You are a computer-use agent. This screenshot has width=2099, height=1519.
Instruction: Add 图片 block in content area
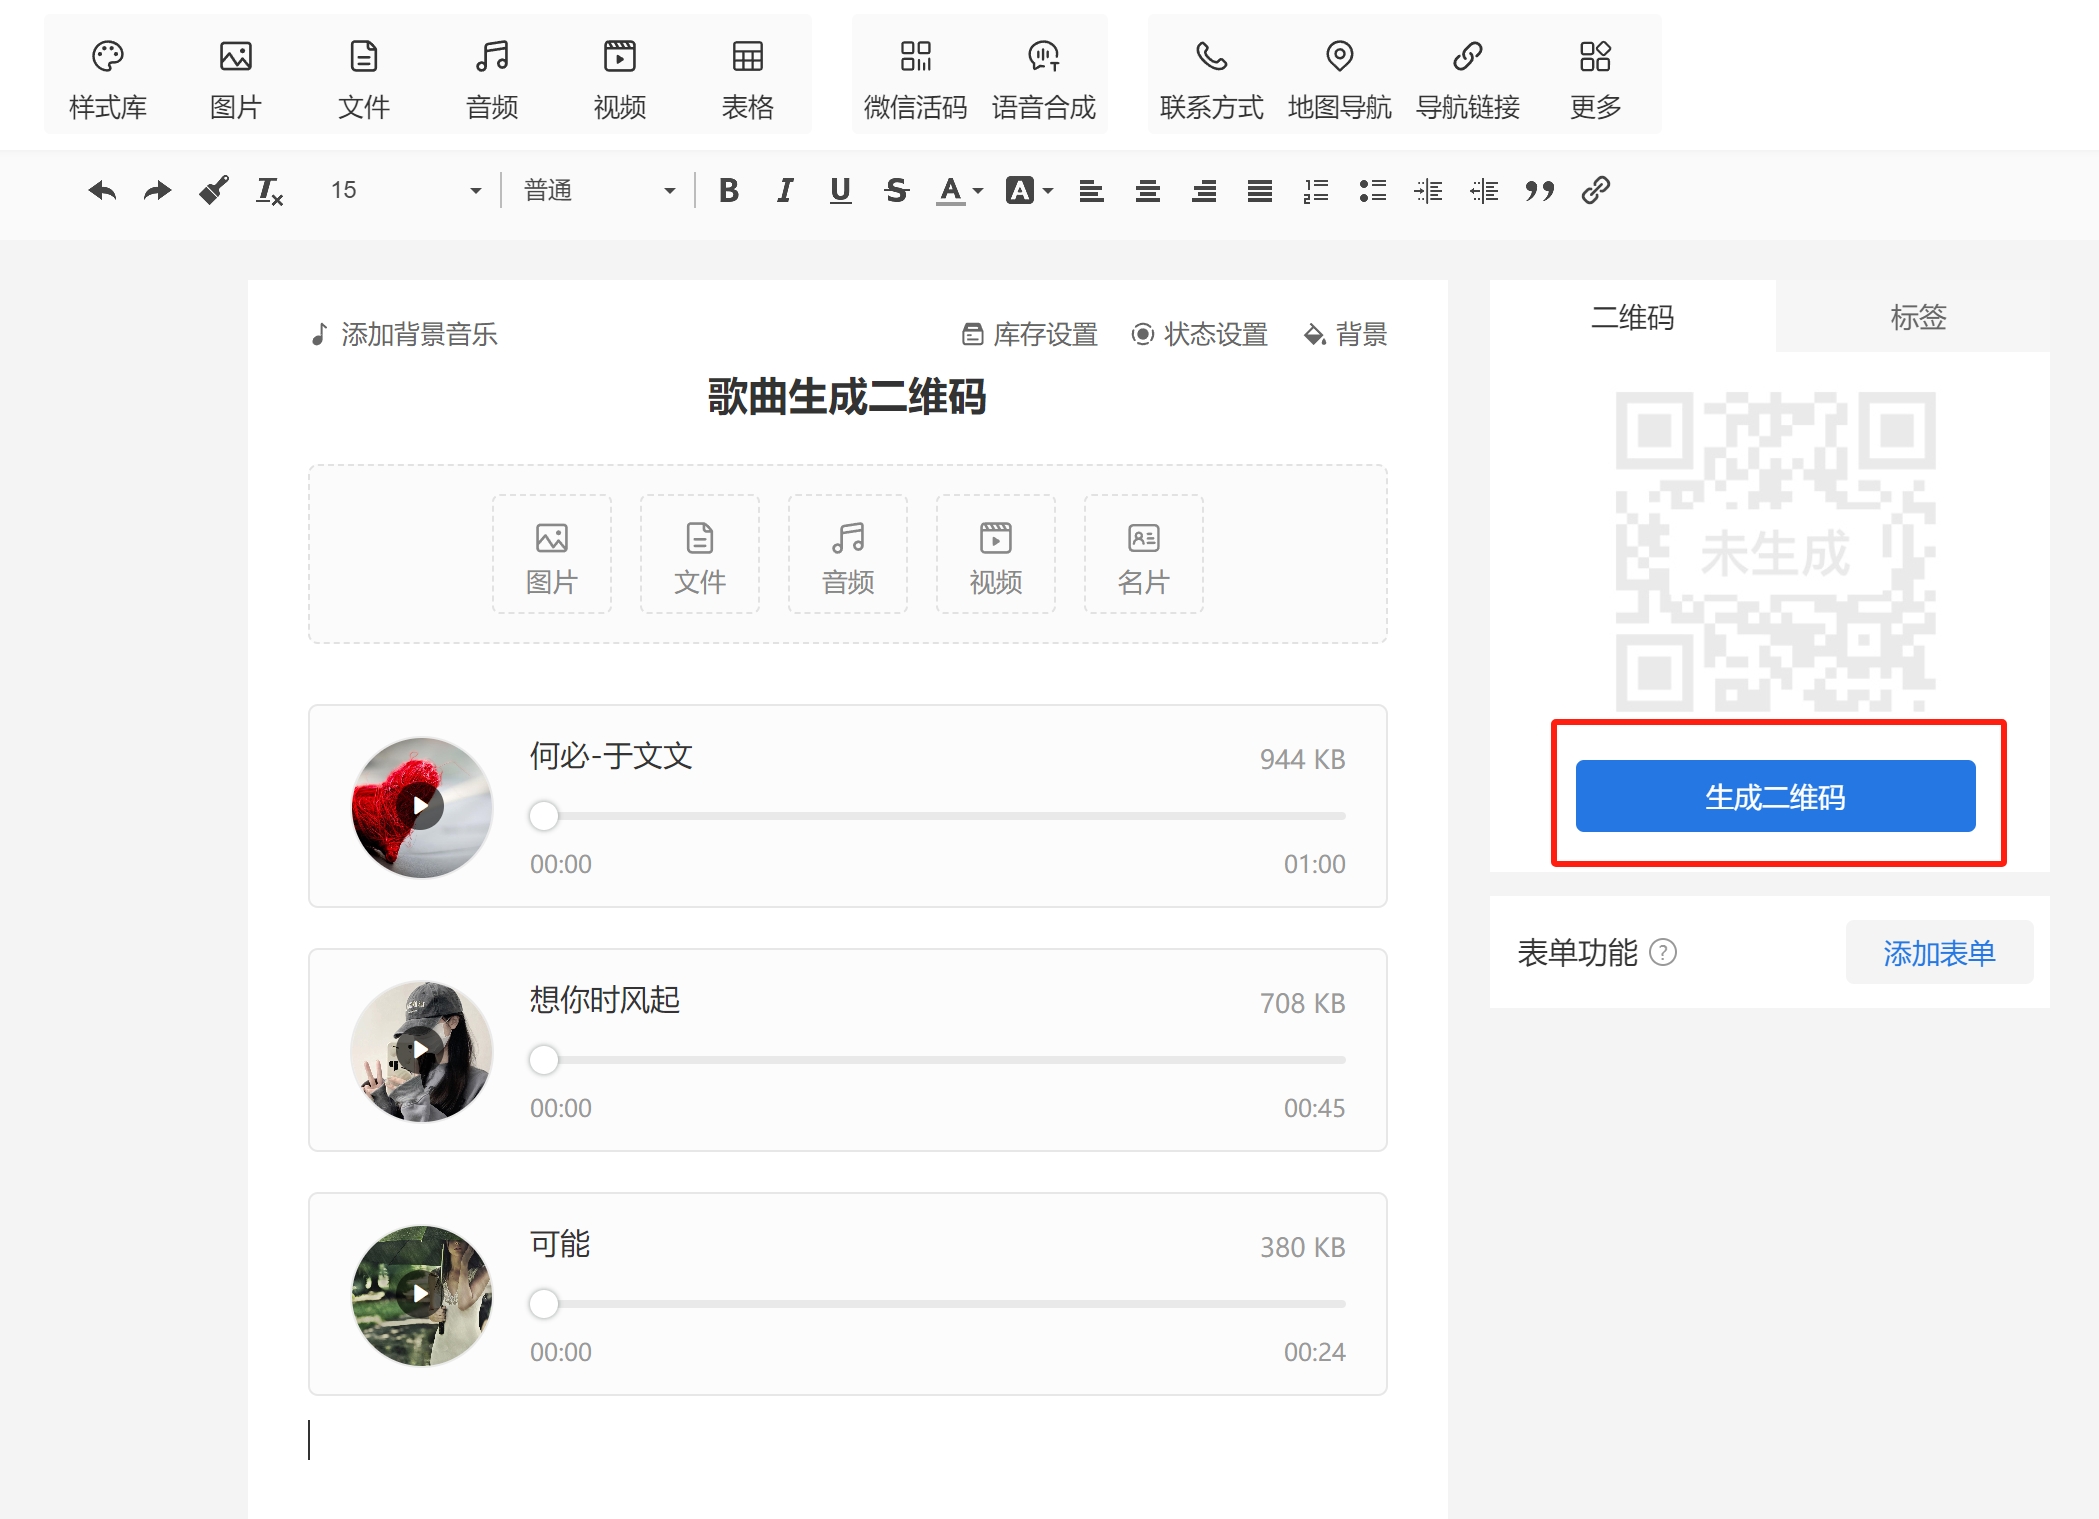click(552, 554)
